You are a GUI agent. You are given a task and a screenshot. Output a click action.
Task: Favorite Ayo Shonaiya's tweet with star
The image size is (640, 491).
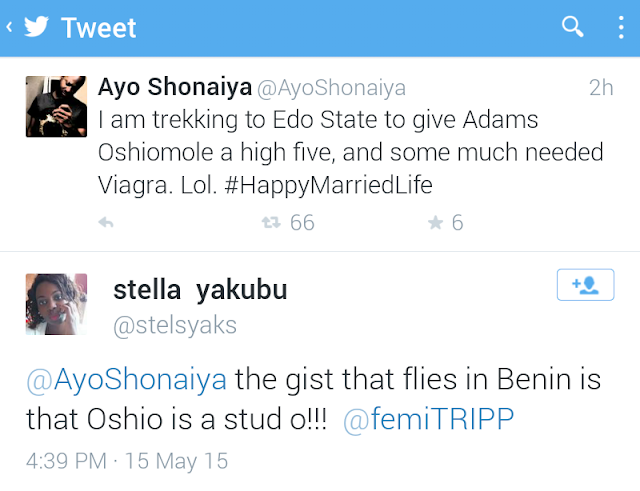(x=435, y=223)
